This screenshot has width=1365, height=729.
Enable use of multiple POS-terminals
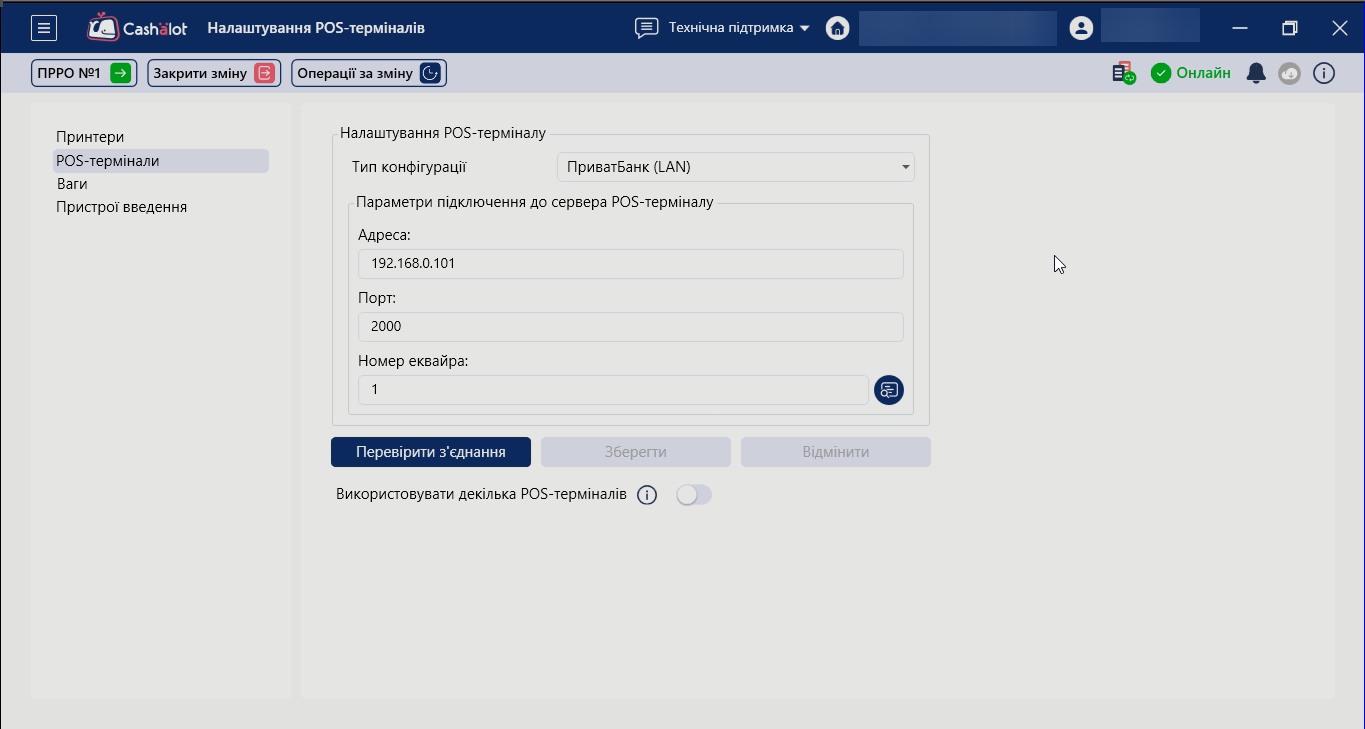[693, 495]
